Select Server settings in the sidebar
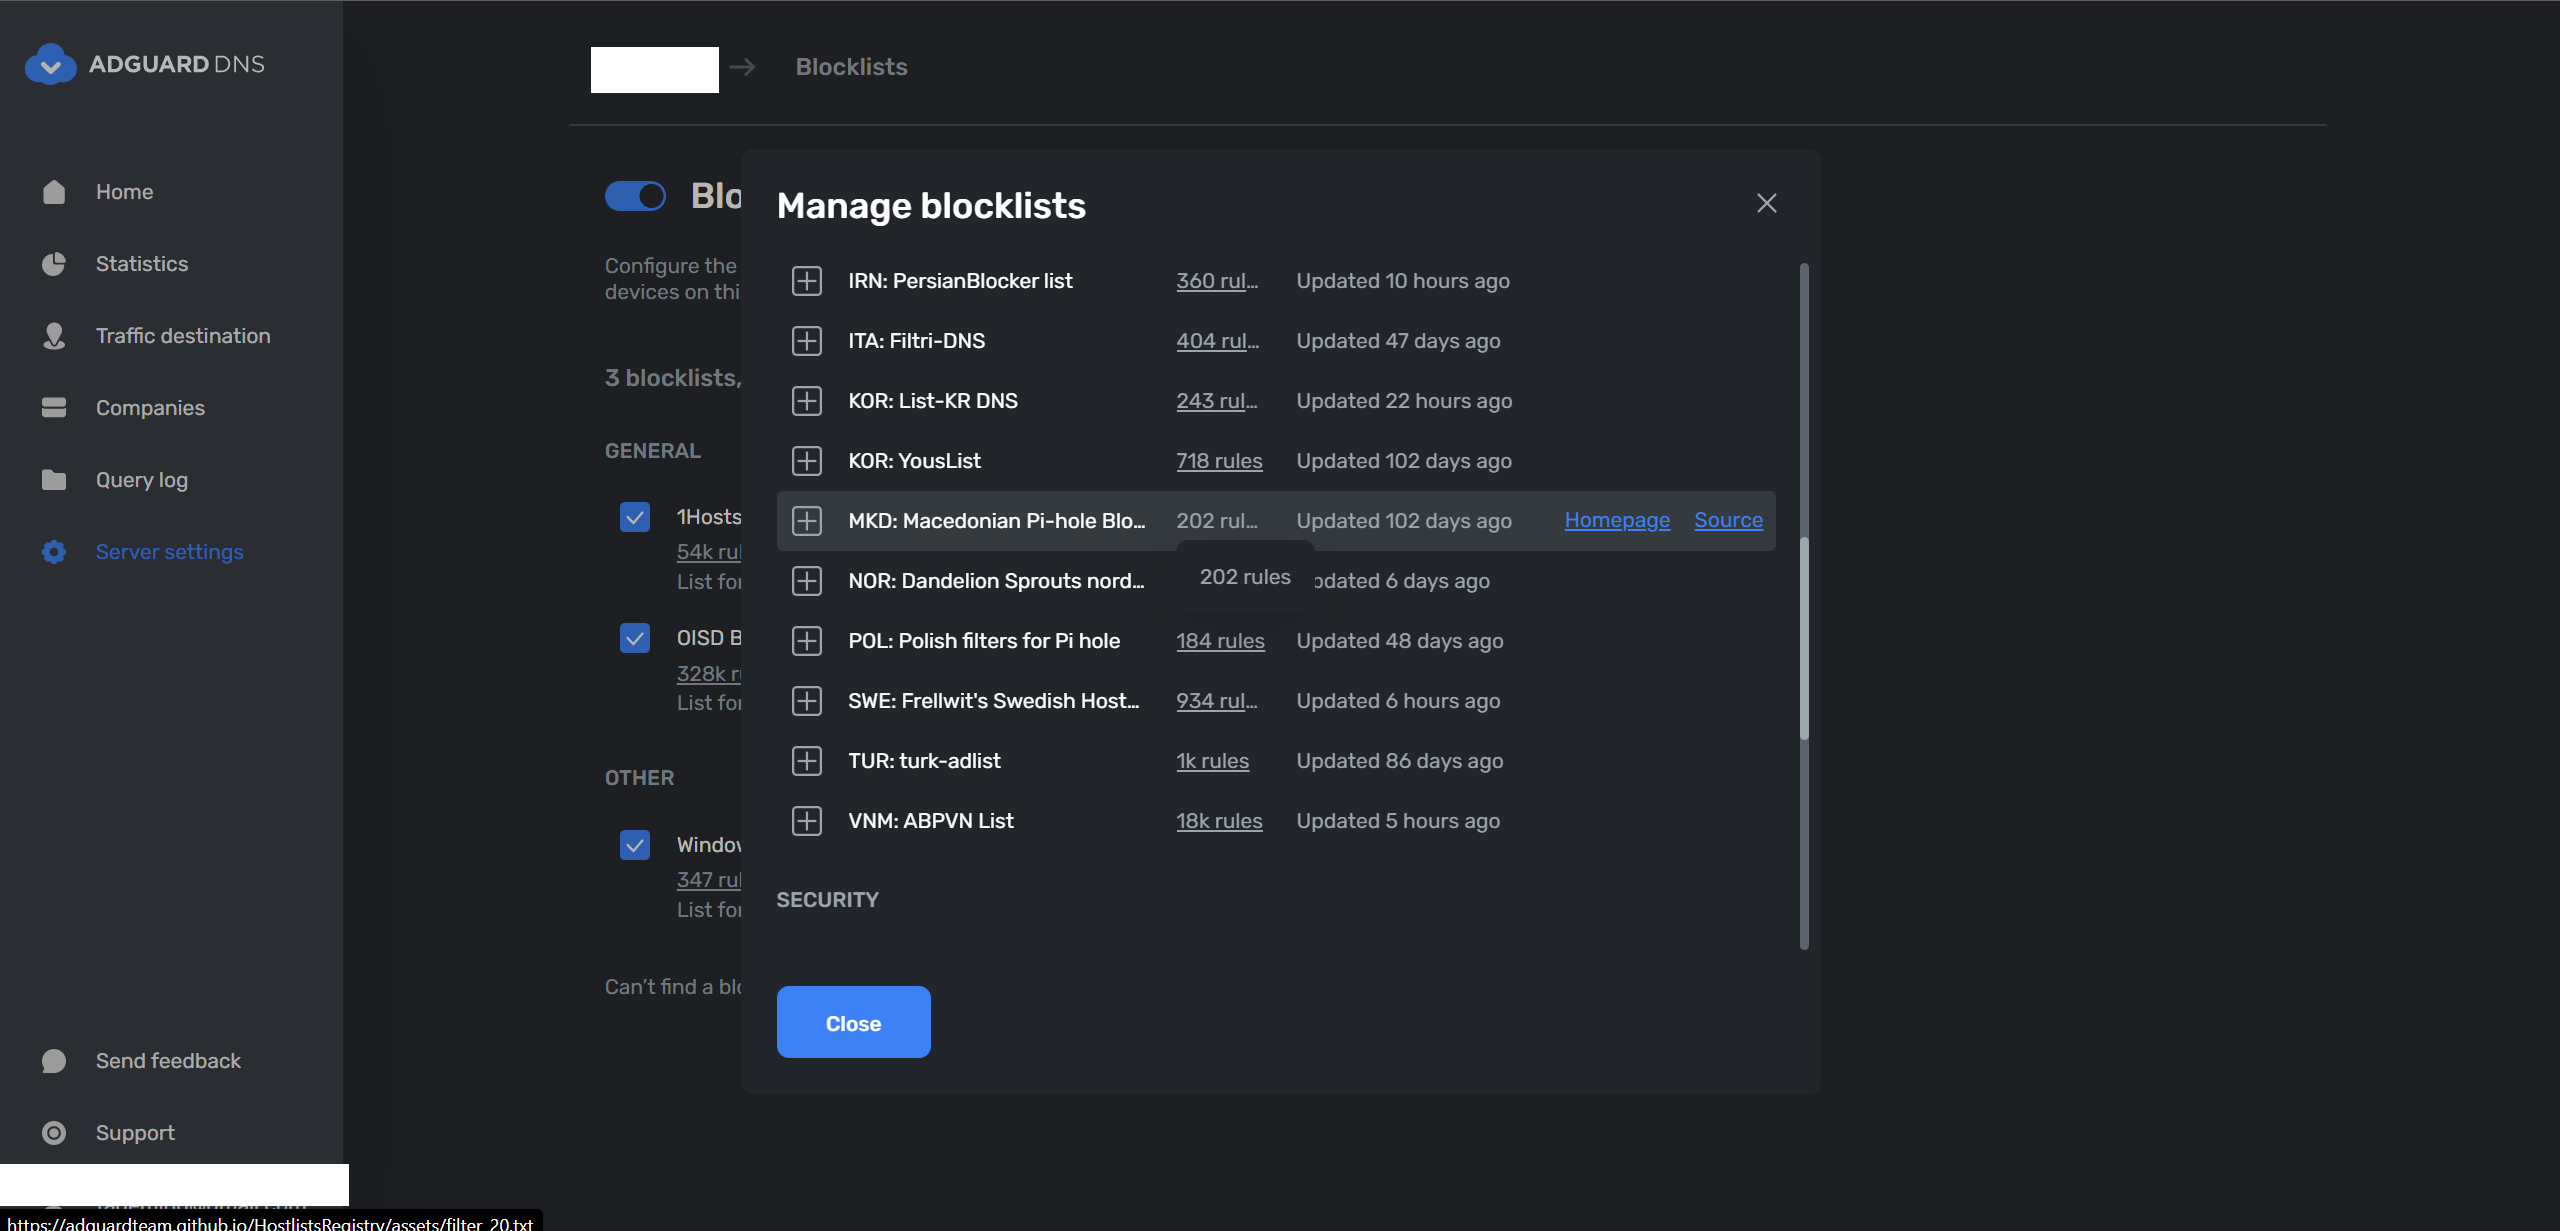Screen dimensions: 2560x1231 [x=169, y=551]
